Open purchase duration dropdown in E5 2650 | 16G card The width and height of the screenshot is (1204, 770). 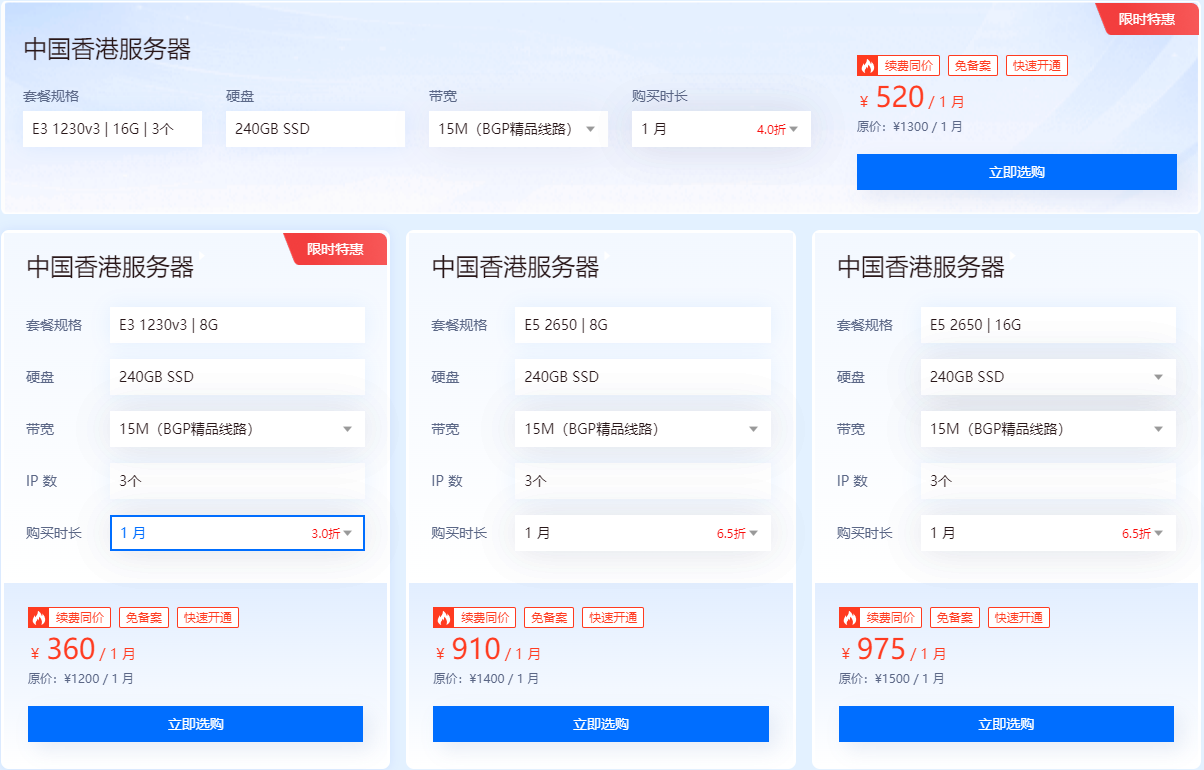pos(1048,533)
